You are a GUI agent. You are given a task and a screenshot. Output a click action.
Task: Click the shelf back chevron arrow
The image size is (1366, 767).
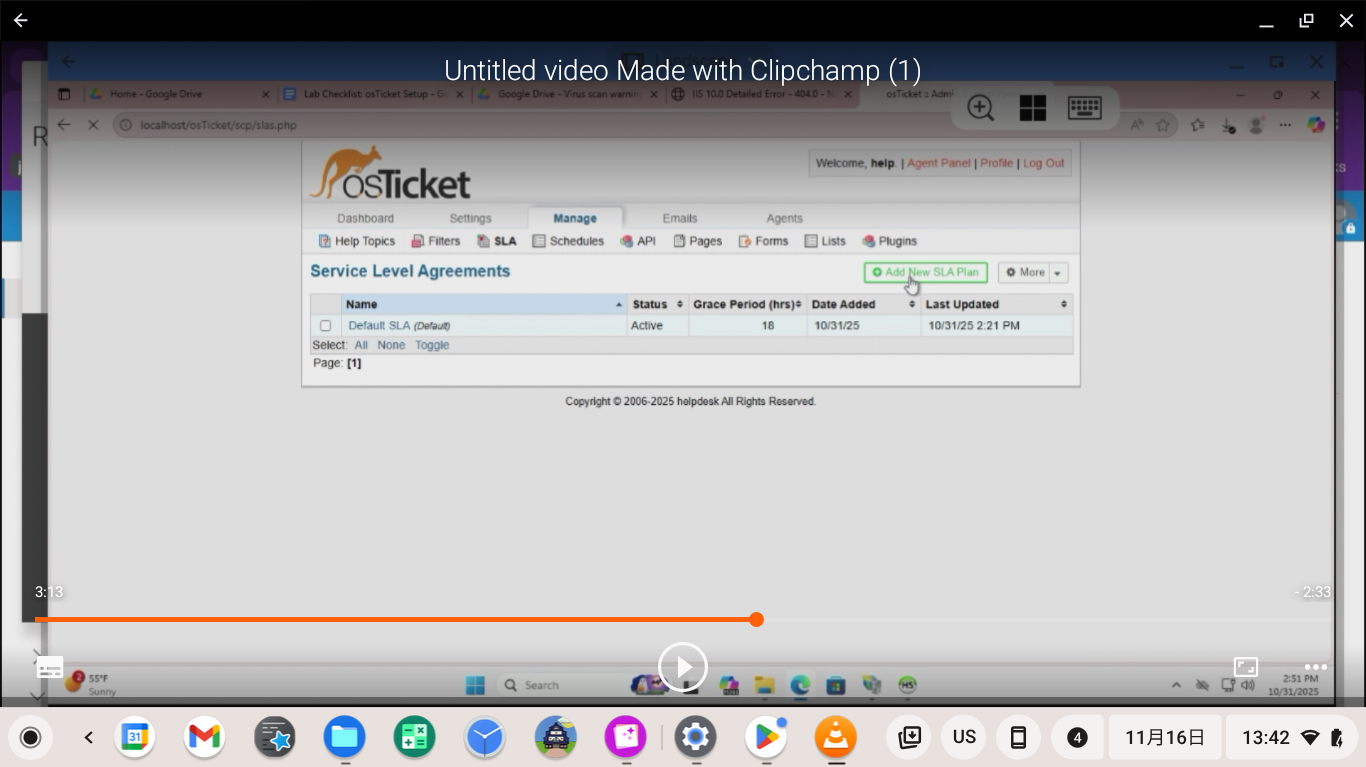(88, 738)
